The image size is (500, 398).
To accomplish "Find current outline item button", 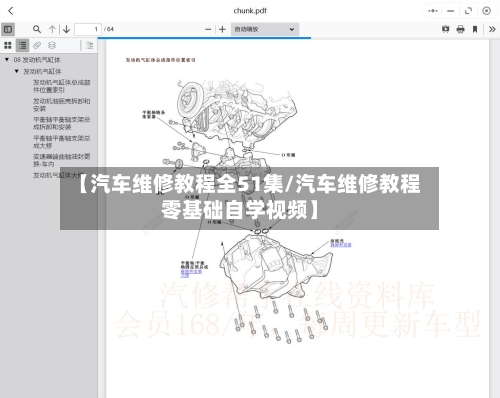I will coord(89,45).
